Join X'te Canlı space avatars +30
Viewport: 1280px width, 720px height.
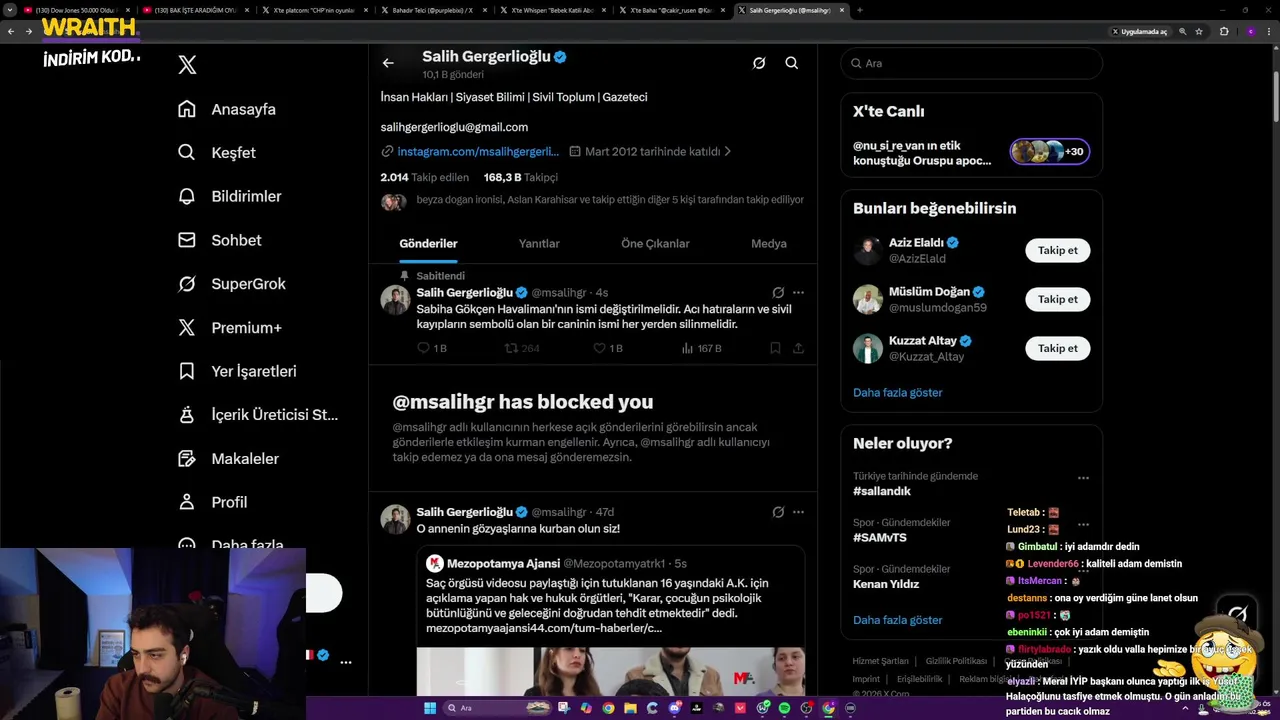pos(1049,152)
